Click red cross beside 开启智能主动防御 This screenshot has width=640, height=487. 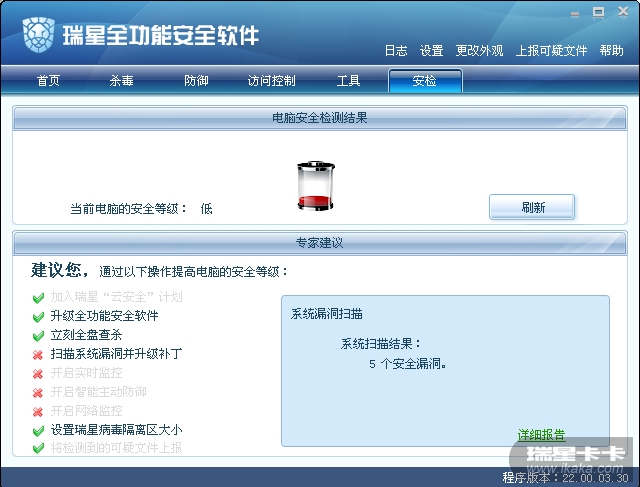(38, 393)
